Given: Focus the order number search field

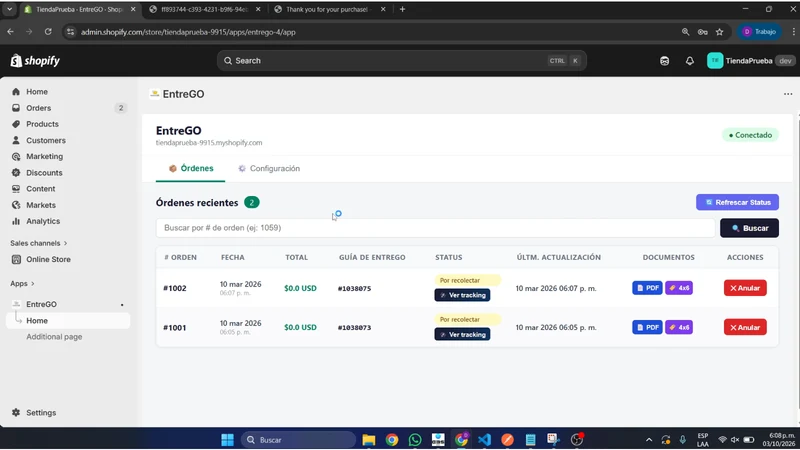Looking at the screenshot, I should point(436,228).
